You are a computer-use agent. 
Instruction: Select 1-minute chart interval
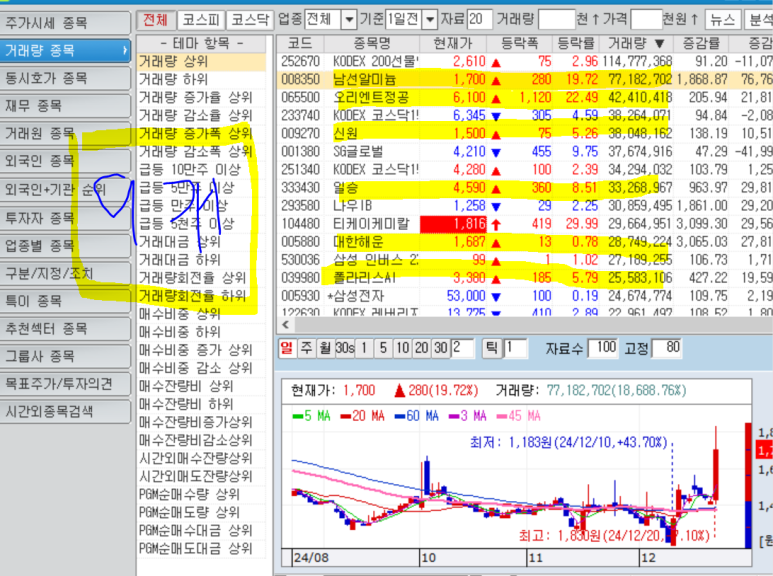tap(364, 348)
